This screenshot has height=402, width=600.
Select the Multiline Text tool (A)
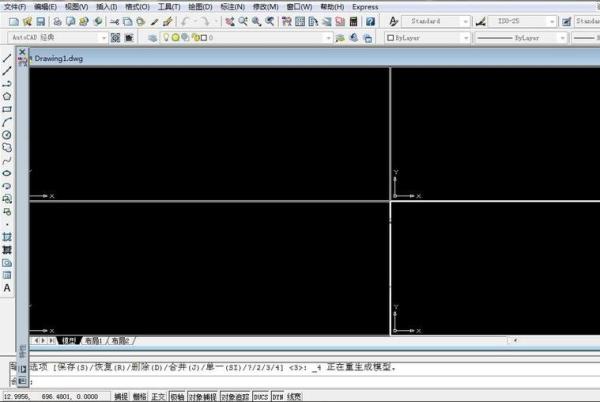7,288
